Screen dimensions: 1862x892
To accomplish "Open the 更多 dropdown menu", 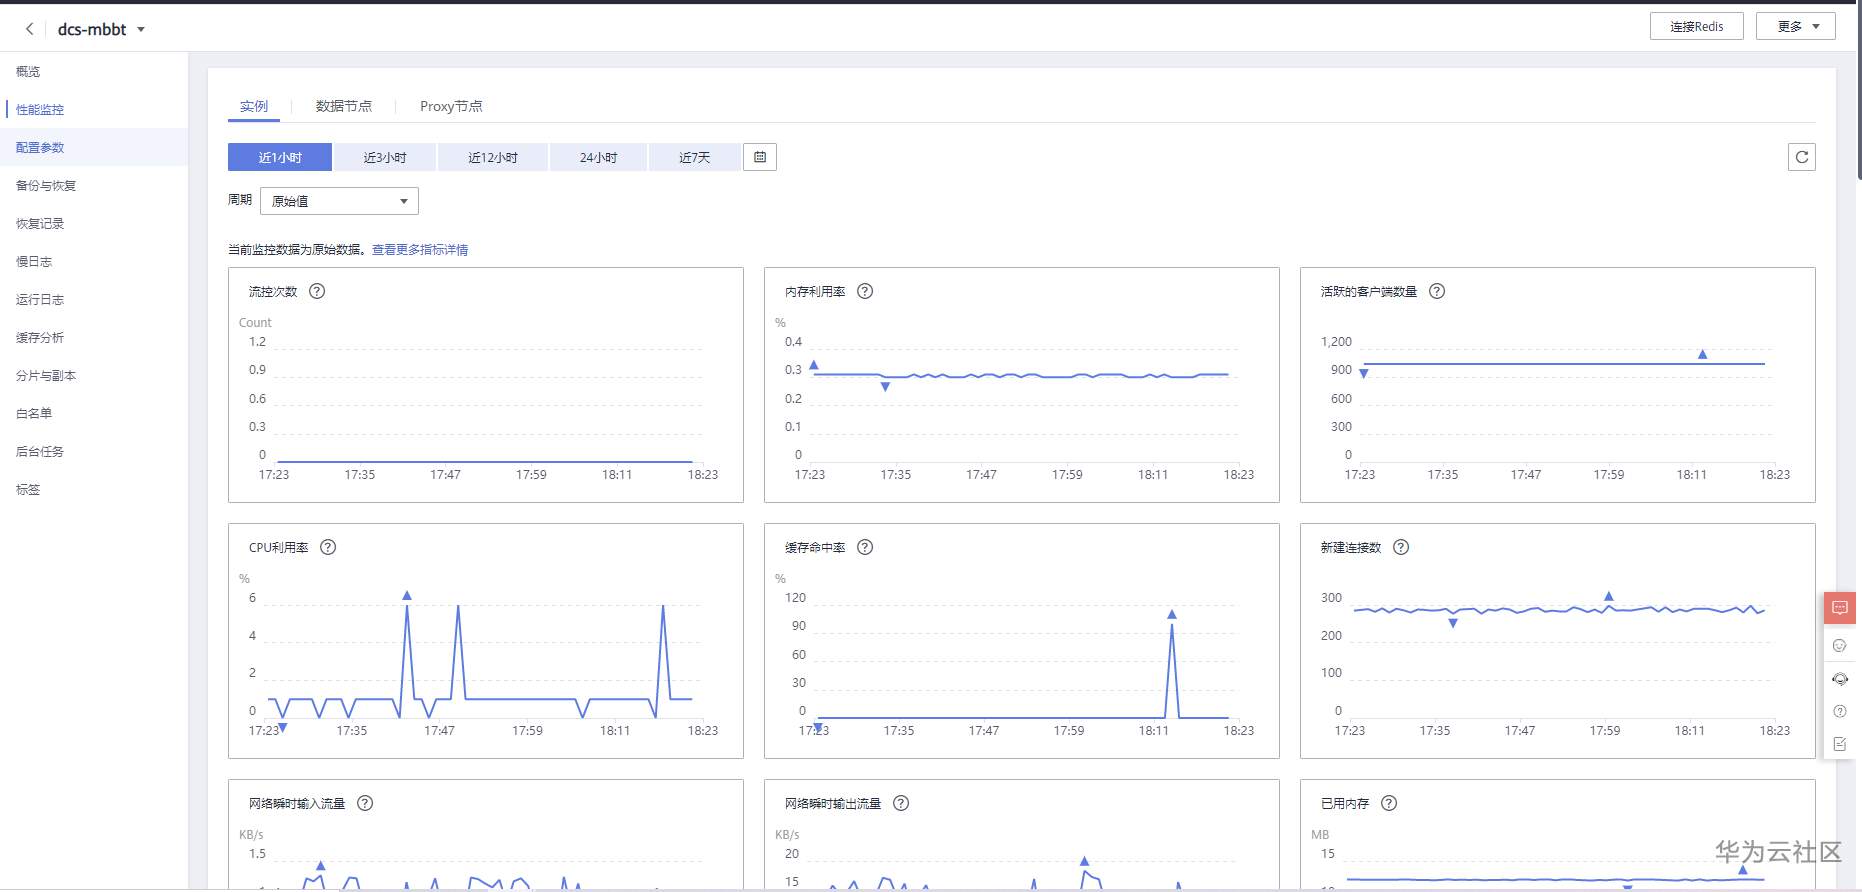I will (1796, 26).
